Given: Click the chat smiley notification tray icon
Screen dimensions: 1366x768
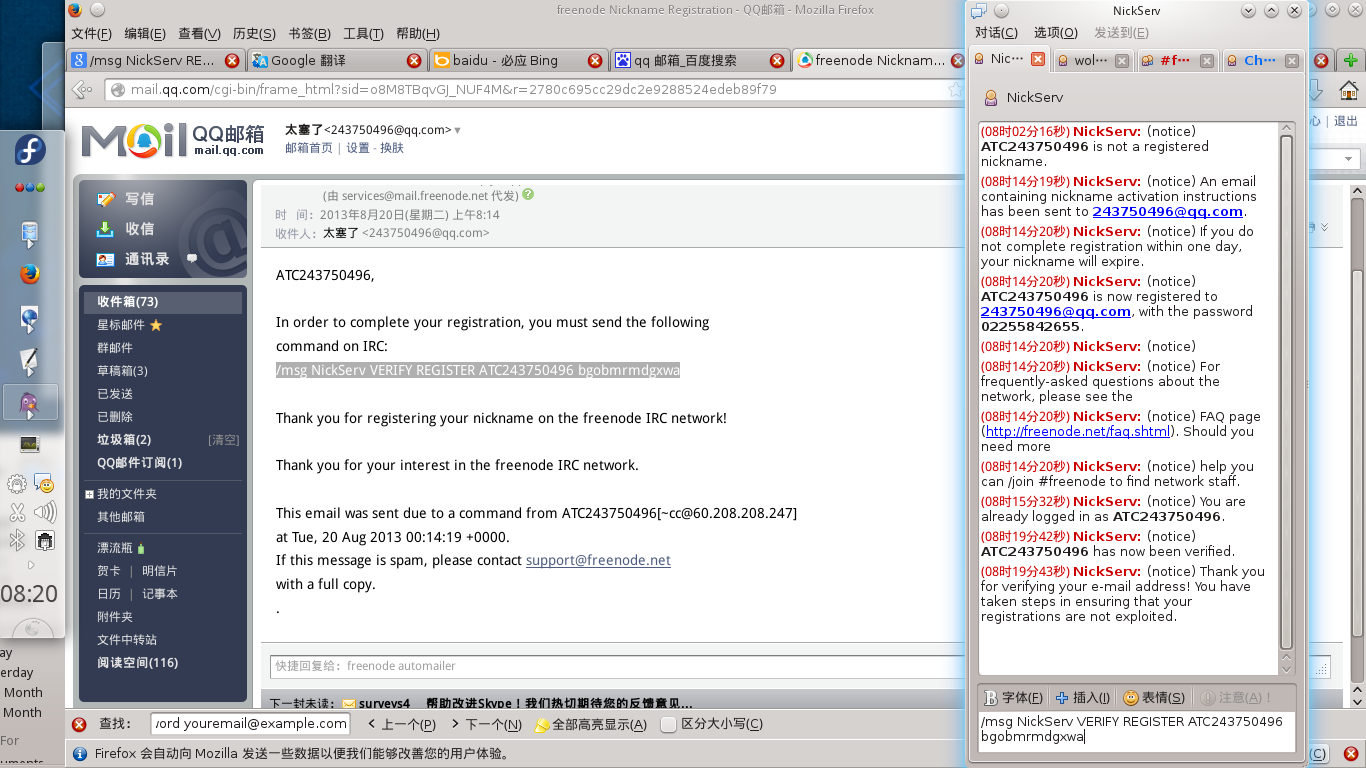Looking at the screenshot, I should pyautogui.click(x=44, y=484).
